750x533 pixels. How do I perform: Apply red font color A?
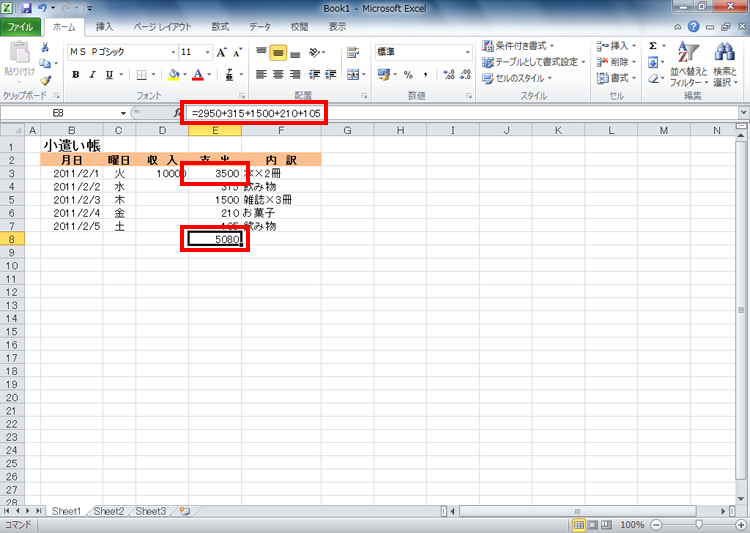198,75
